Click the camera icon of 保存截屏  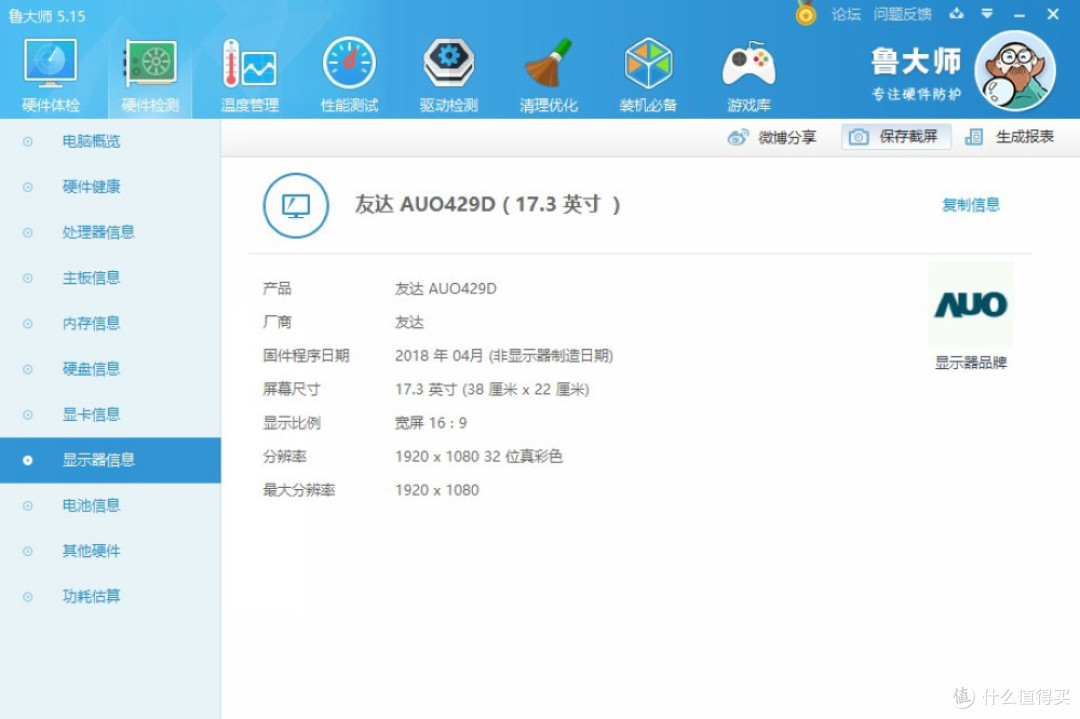point(858,137)
